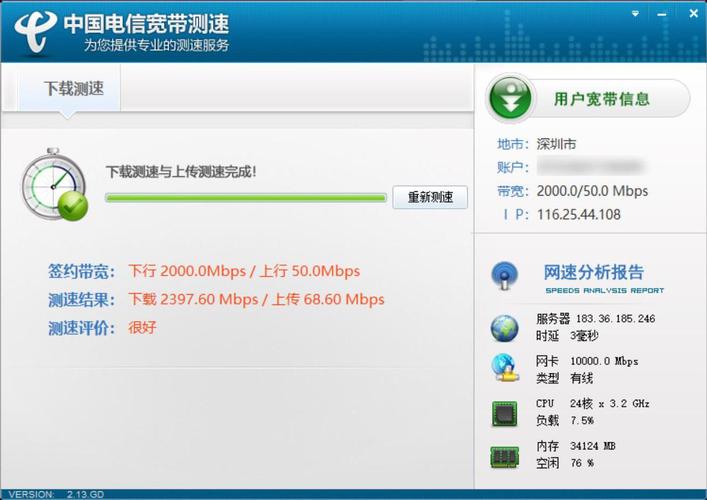Open the title bar dropdown menu arrow

(635, 14)
